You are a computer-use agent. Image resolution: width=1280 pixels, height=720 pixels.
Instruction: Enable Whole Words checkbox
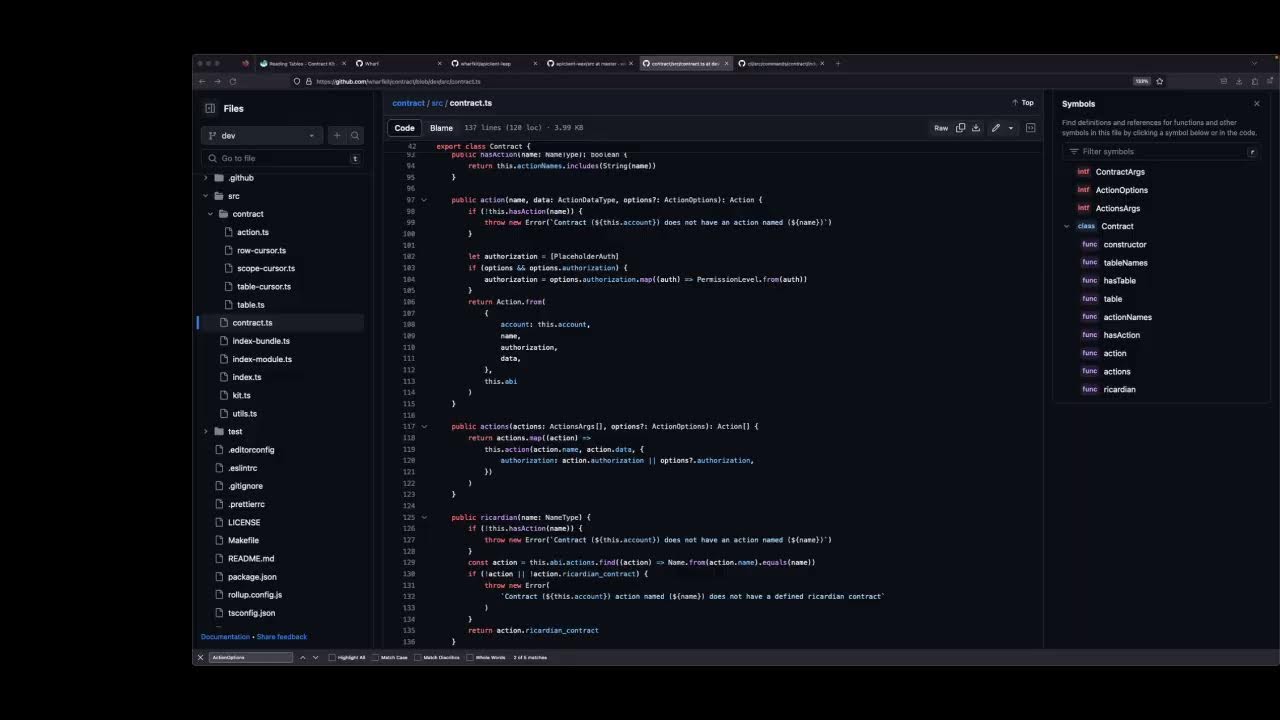pyautogui.click(x=470, y=657)
